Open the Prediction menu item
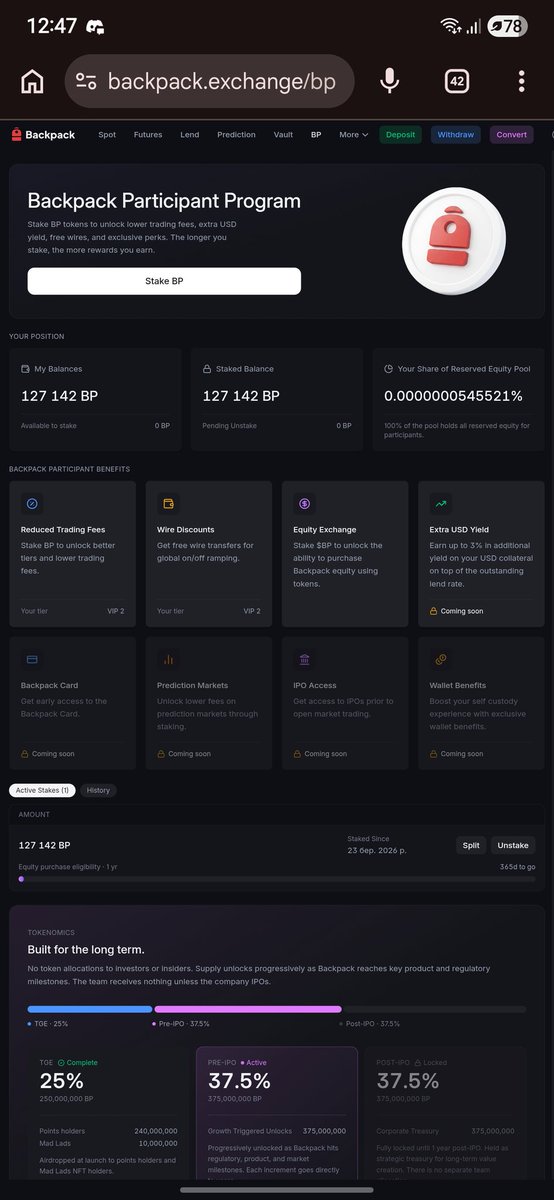 tap(236, 135)
